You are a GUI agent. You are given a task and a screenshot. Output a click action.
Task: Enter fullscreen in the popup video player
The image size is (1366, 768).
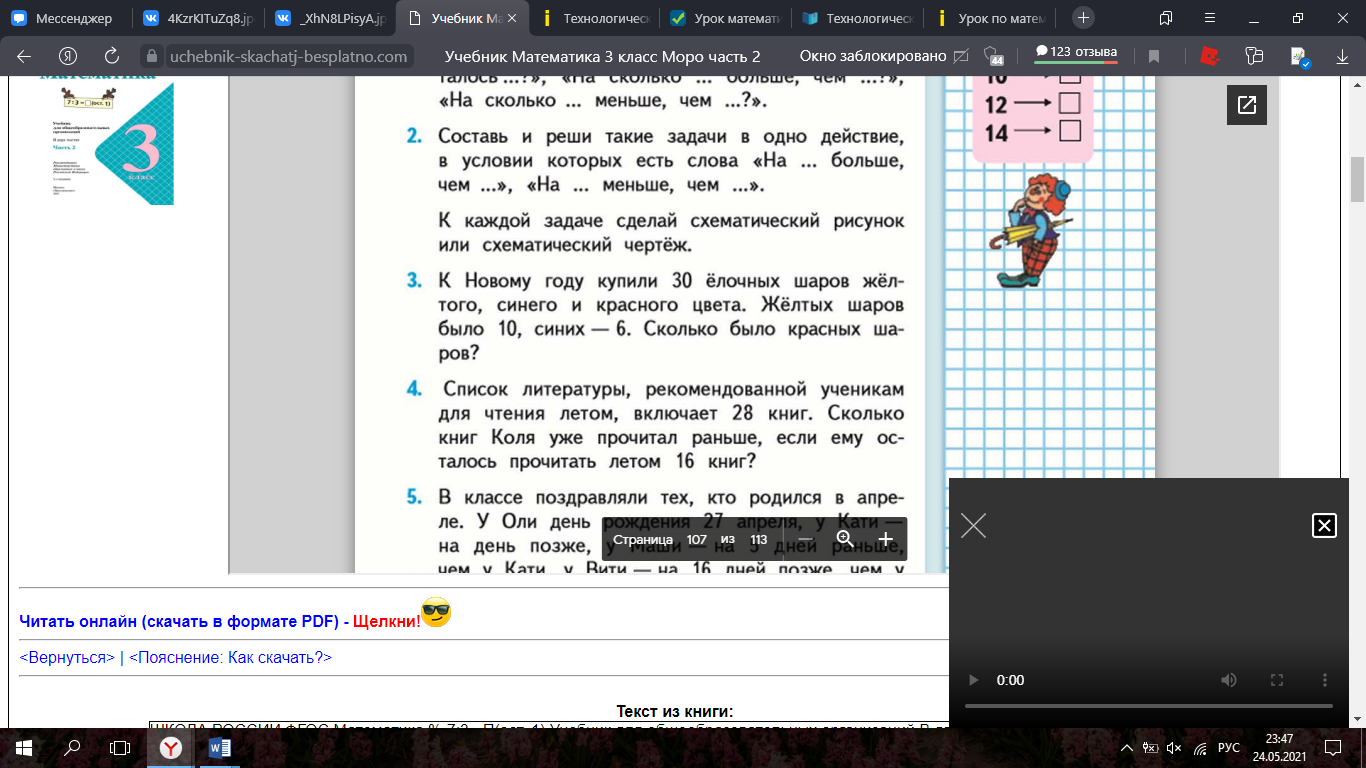[1277, 680]
